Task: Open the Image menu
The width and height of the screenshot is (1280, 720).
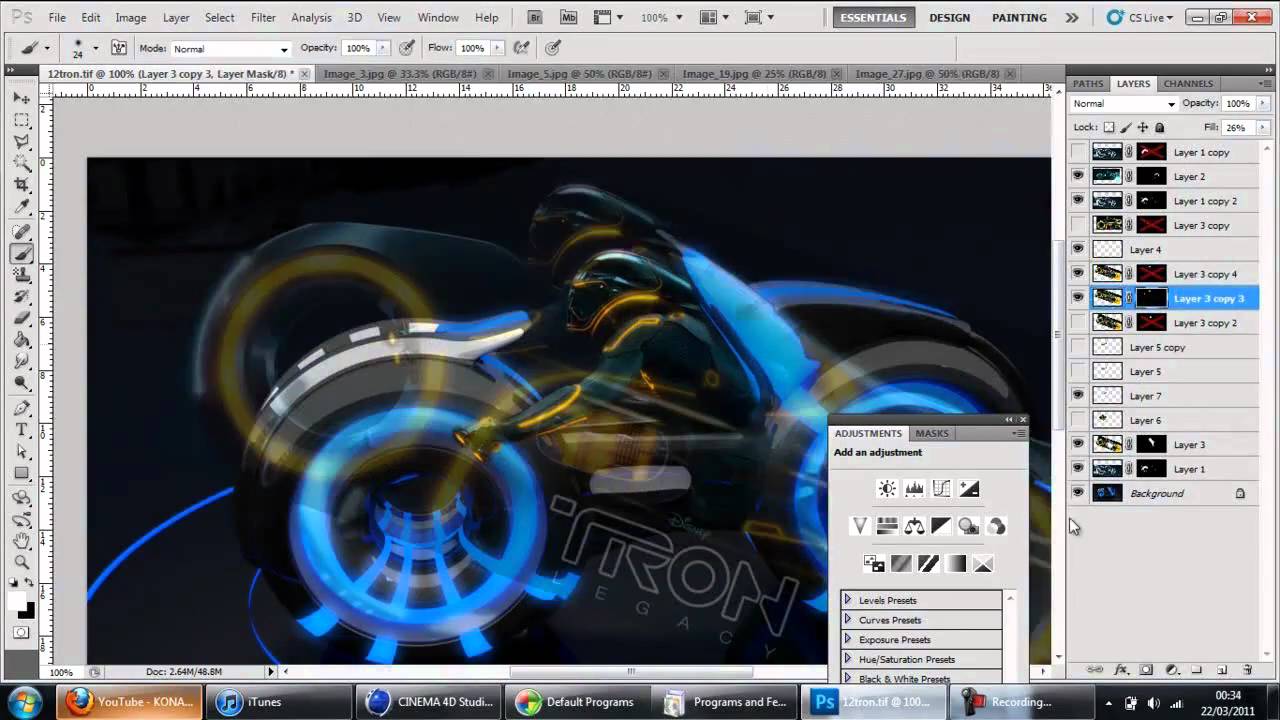Action: tap(131, 18)
